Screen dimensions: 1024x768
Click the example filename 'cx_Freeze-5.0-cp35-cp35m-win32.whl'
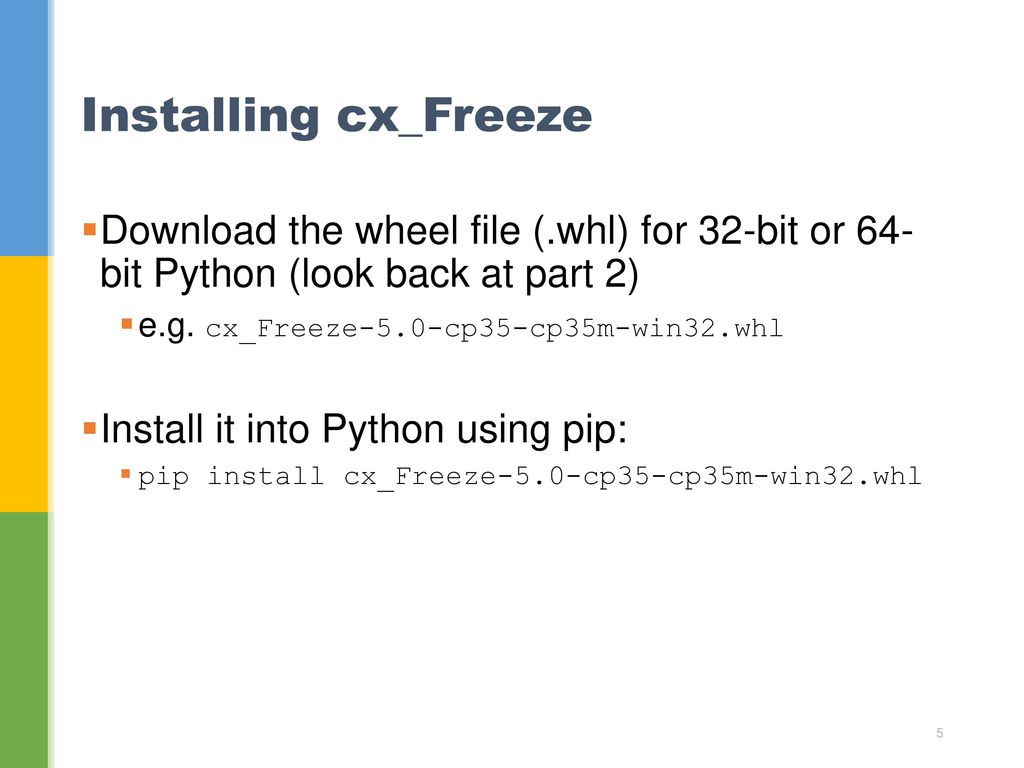(x=494, y=328)
